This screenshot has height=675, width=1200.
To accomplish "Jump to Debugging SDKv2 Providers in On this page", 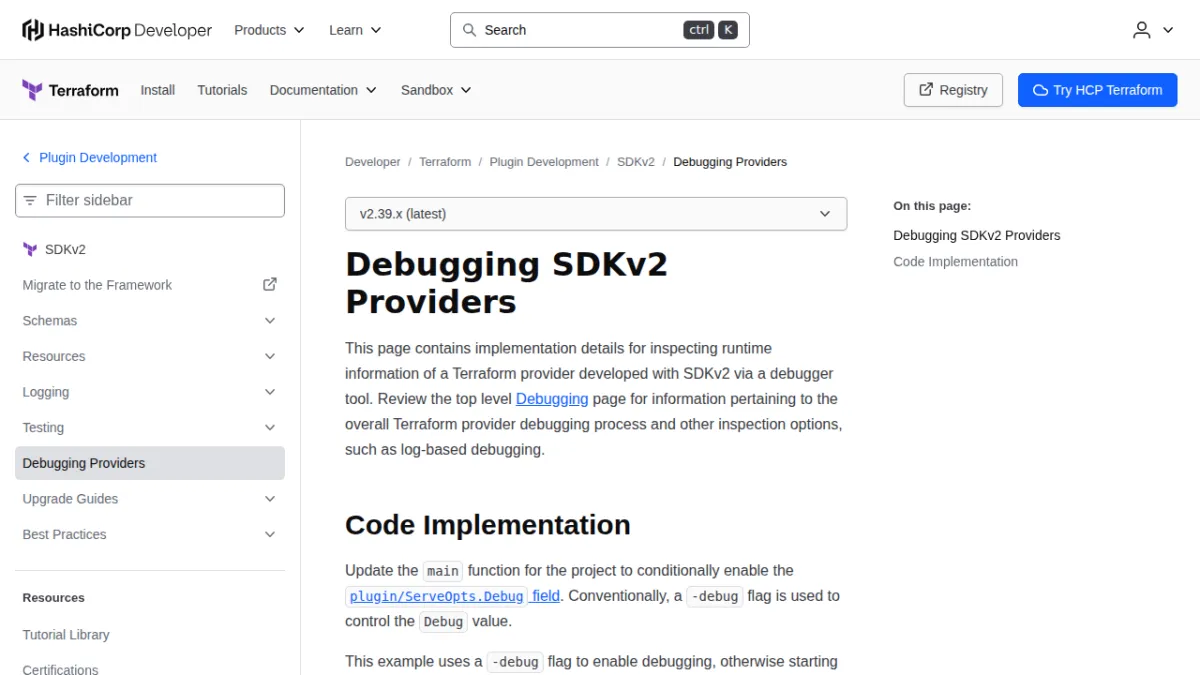I will (977, 236).
